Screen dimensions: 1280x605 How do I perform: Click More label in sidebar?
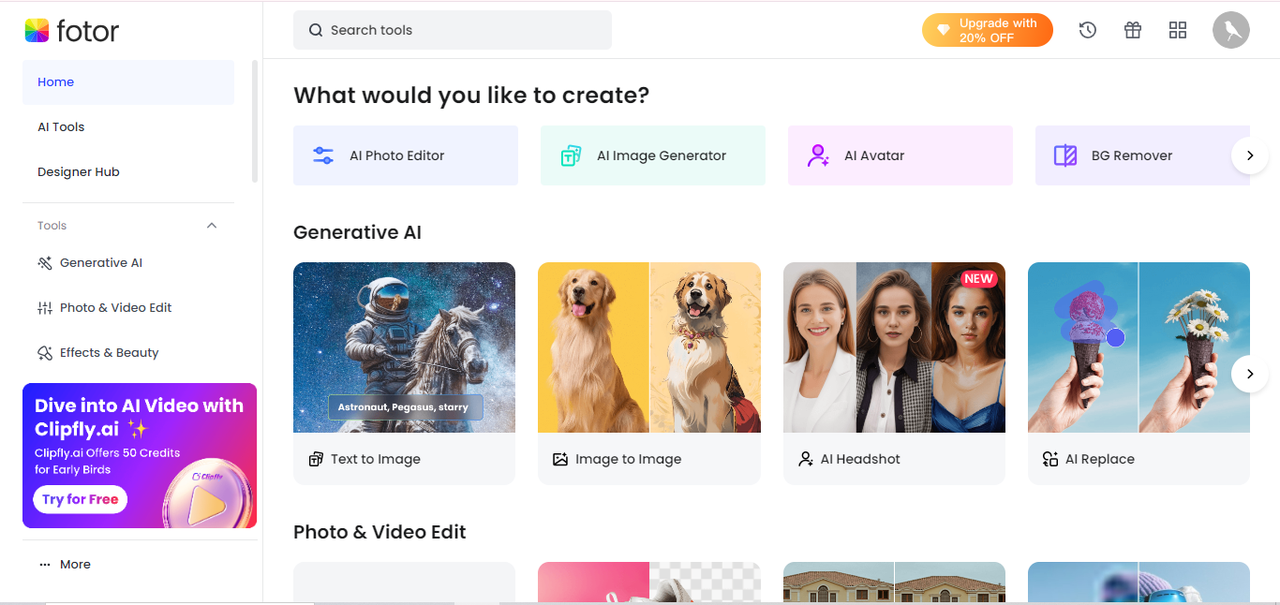click(75, 565)
